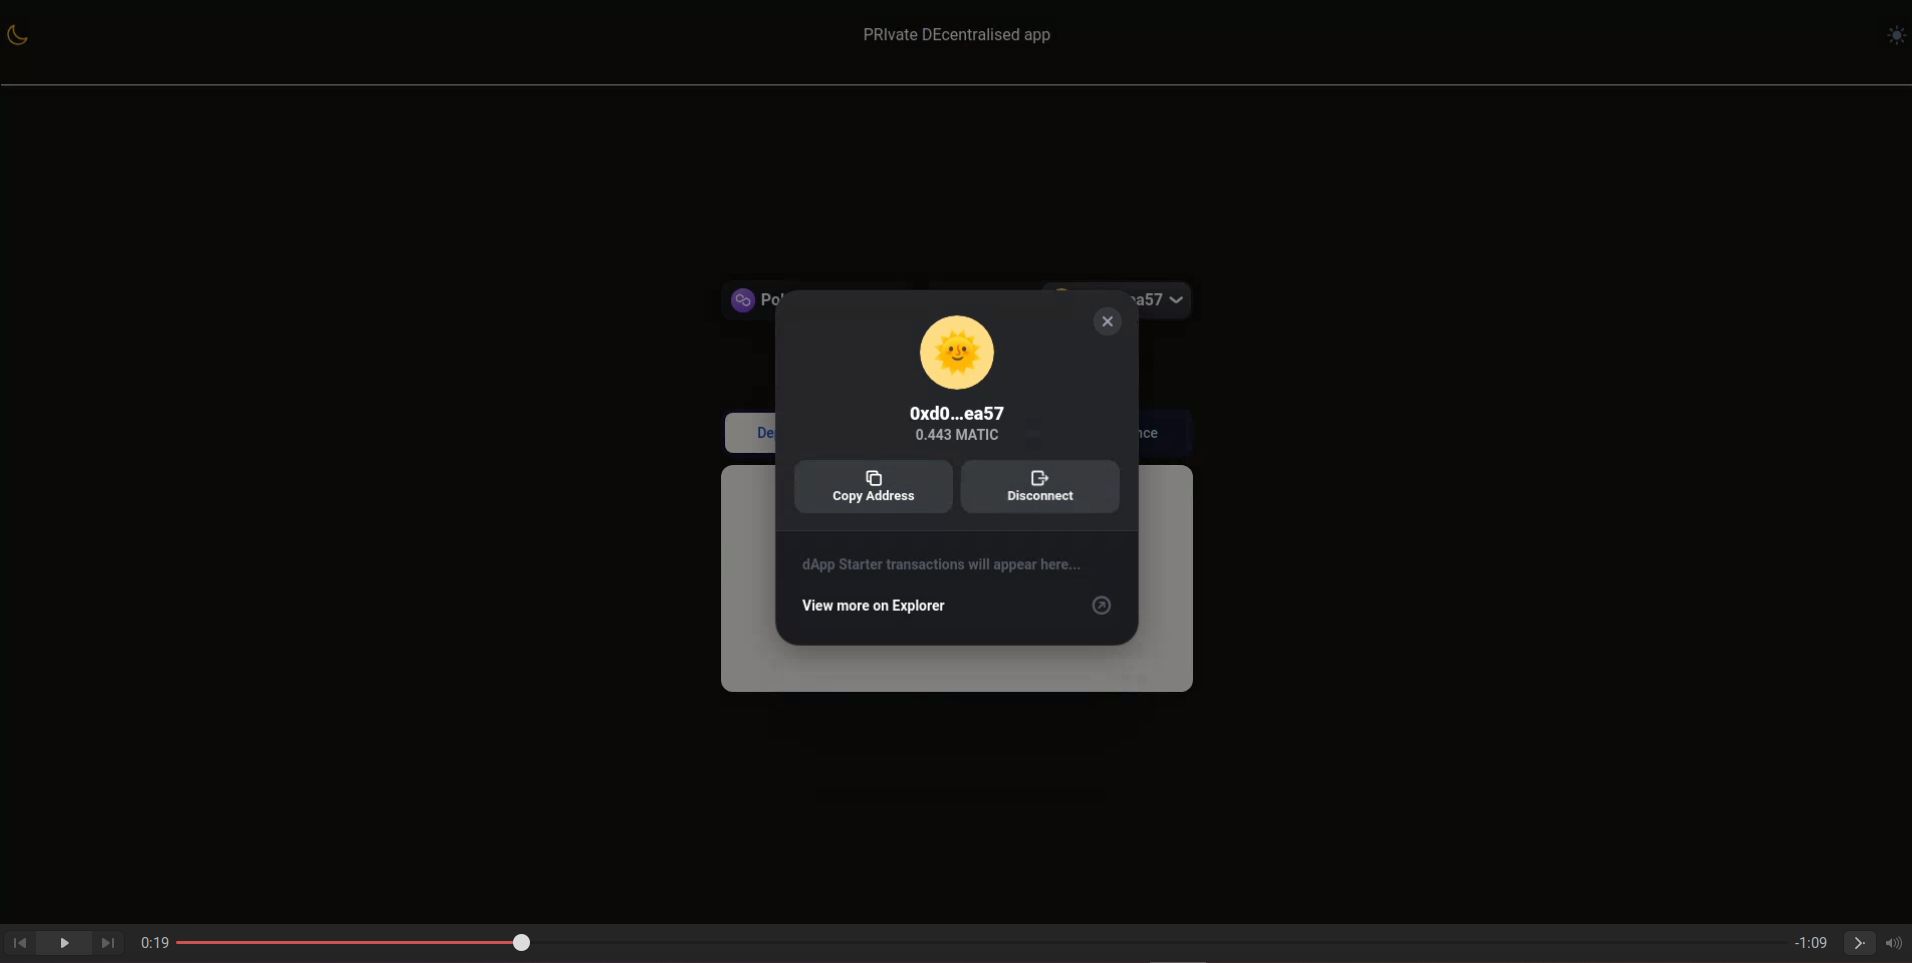This screenshot has height=963, width=1912.
Task: Click the sunflower account avatar
Action: 956,352
